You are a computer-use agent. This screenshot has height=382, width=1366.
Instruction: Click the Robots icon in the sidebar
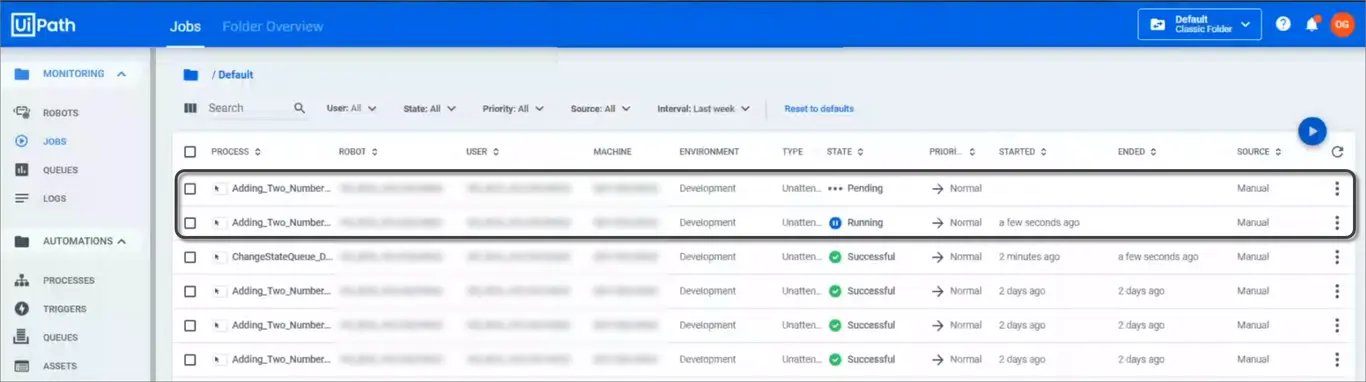21,113
